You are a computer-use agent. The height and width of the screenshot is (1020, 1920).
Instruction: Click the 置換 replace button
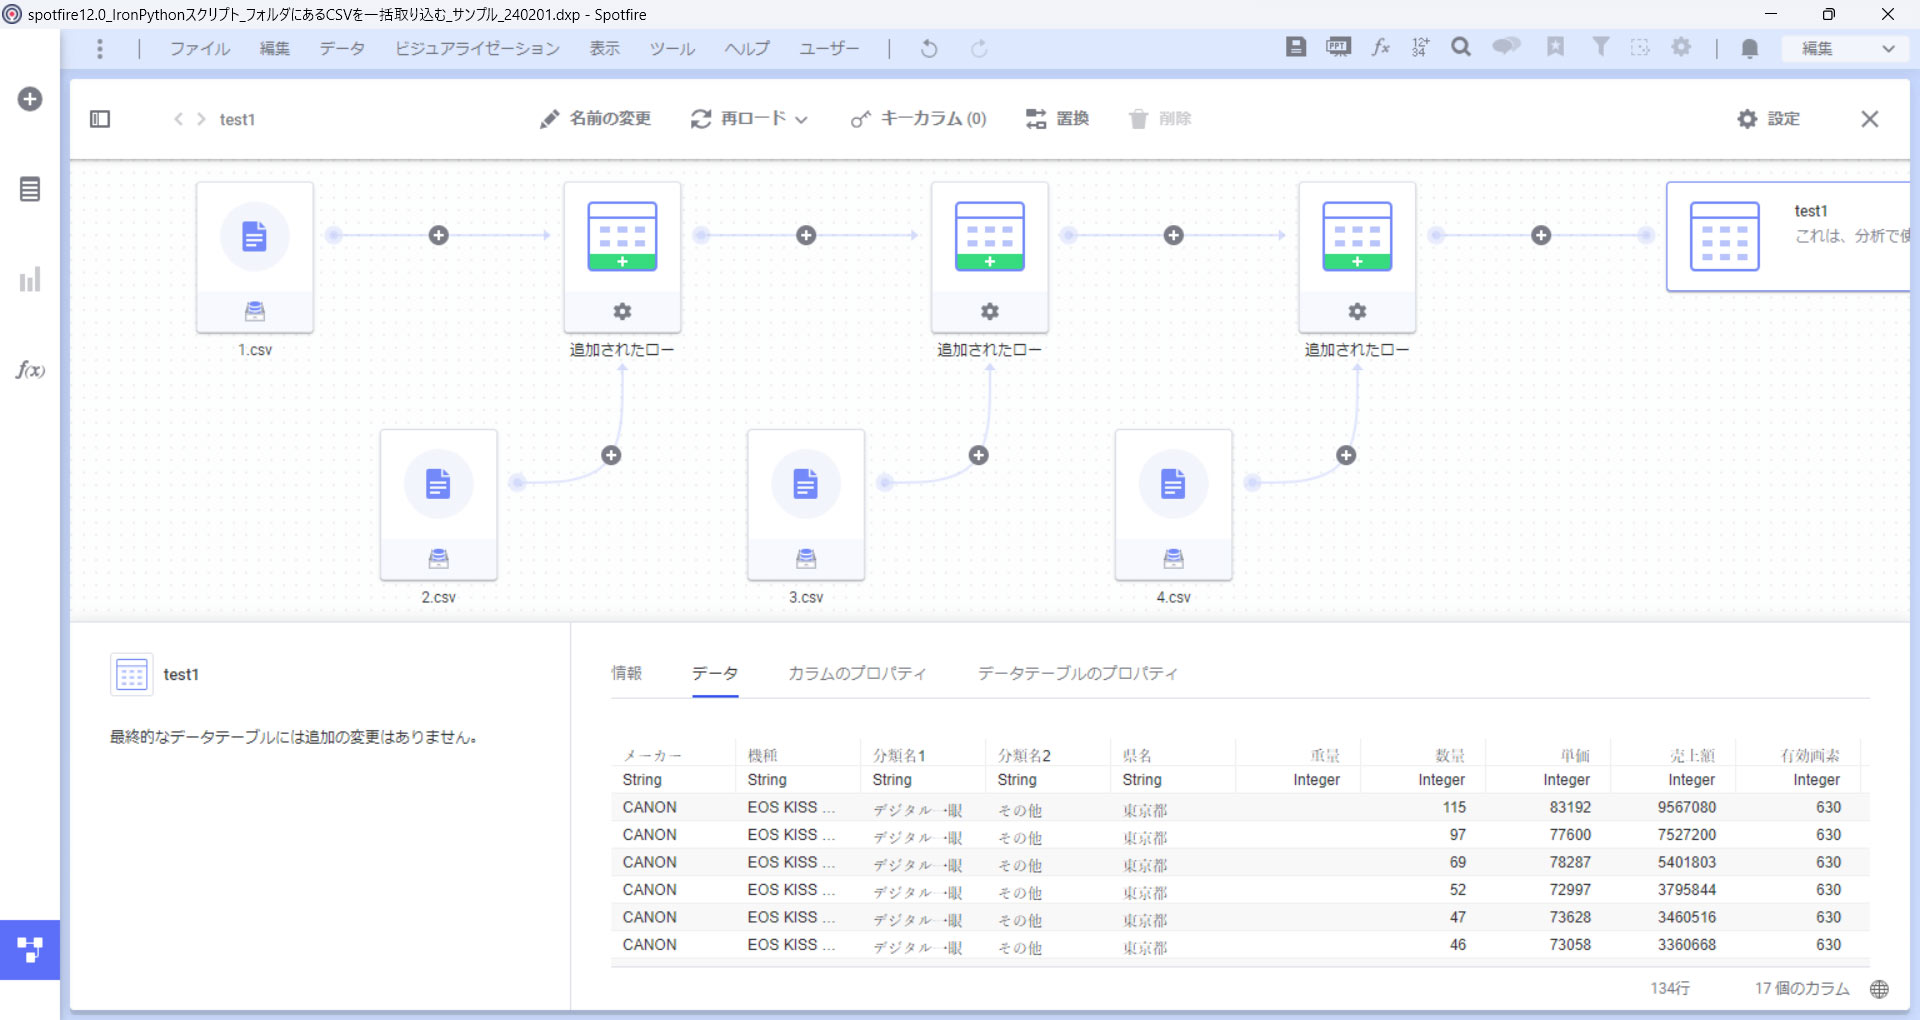click(1057, 119)
